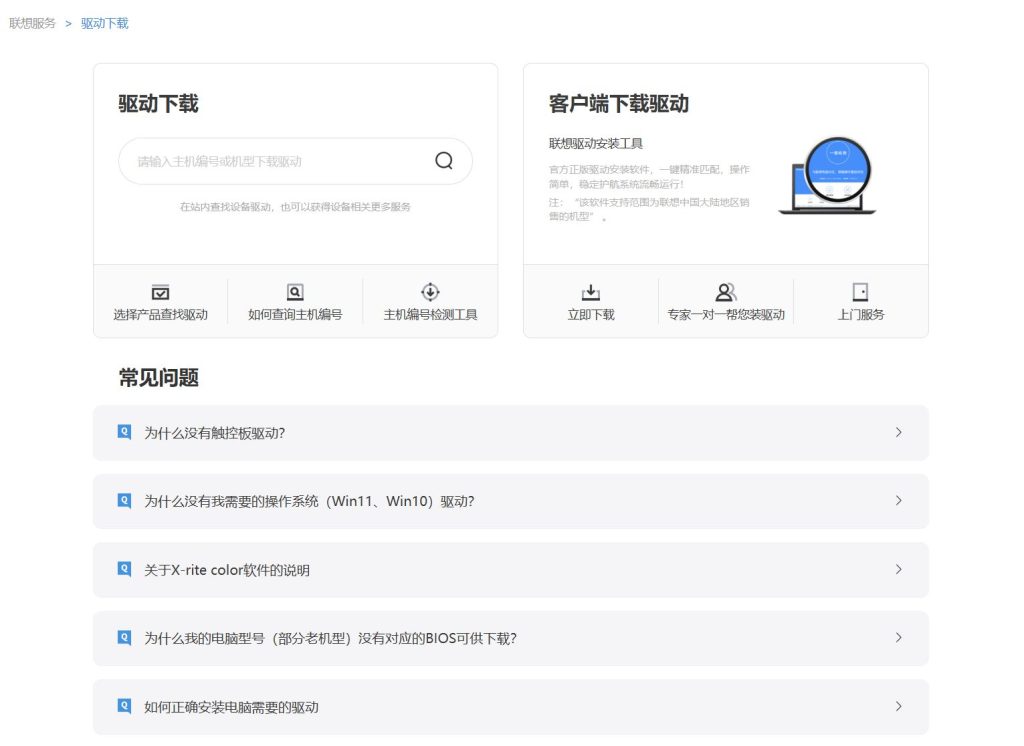The image size is (1024, 746).
Task: Click the Q icon beside X-rite color question
Action: 124,569
